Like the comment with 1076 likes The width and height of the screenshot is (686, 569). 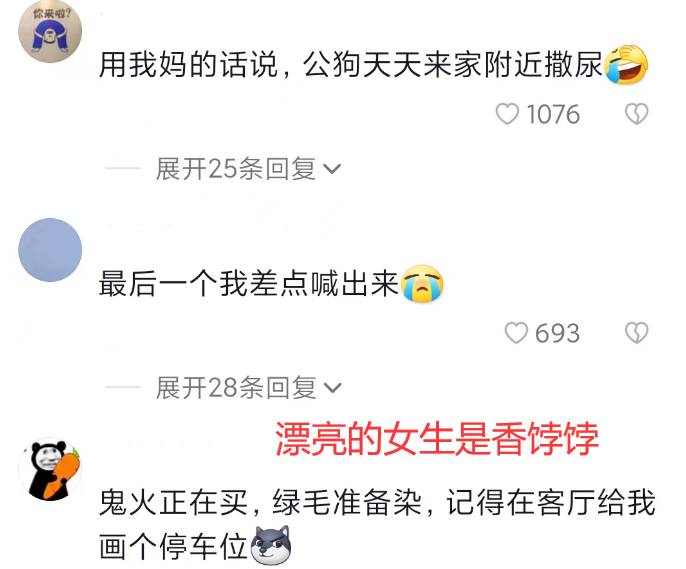coord(507,114)
